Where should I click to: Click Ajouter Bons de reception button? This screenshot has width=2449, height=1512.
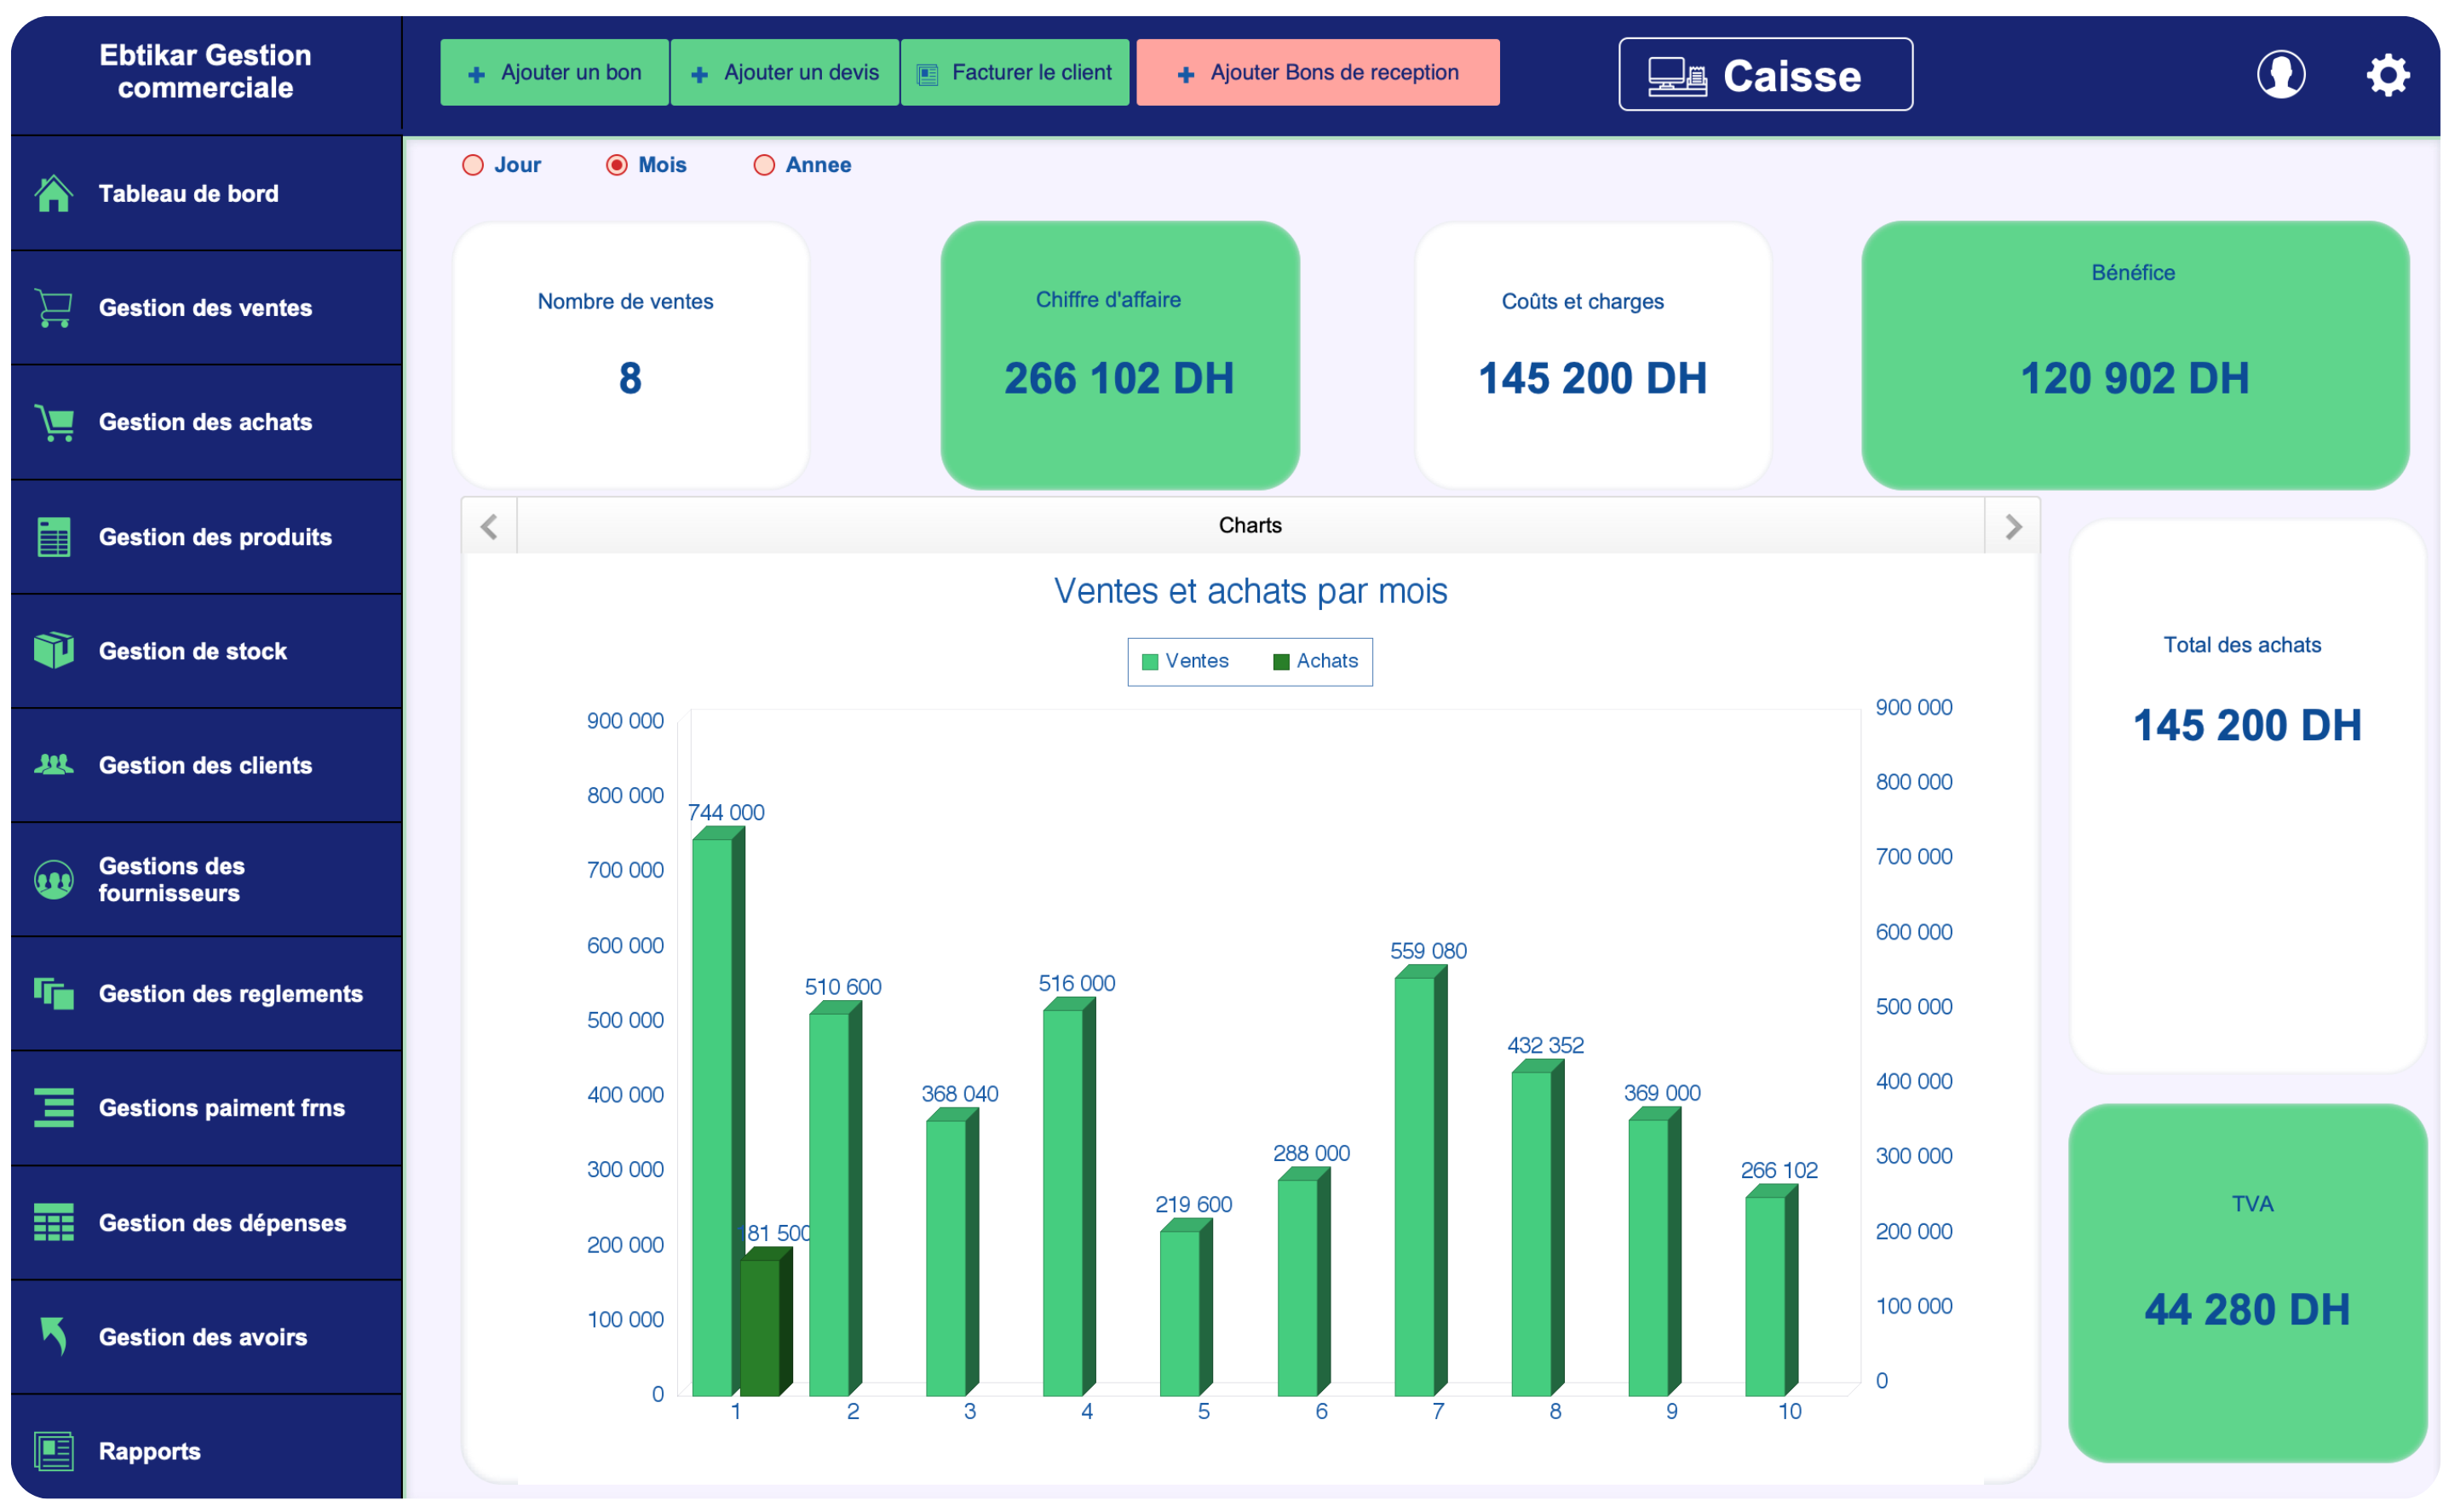1318,72
